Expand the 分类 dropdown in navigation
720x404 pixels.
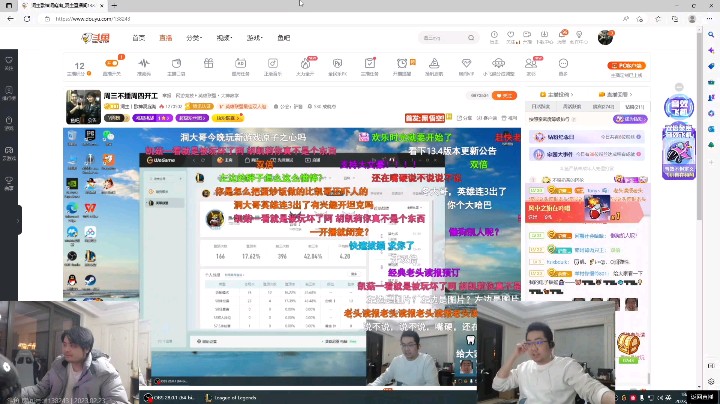point(194,38)
